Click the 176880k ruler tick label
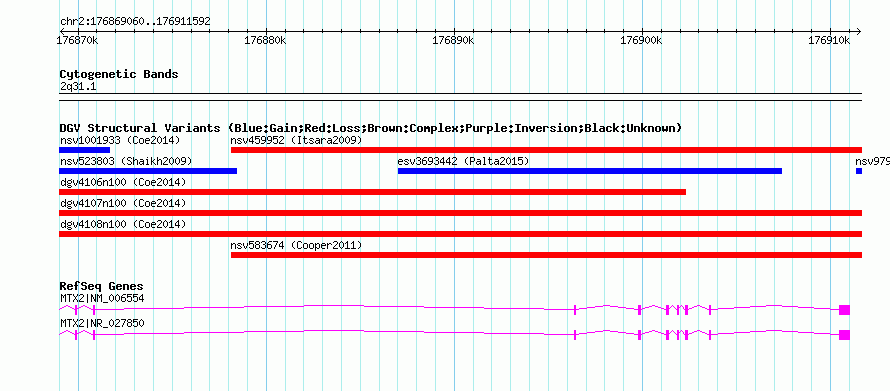Image resolution: width=890 pixels, height=391 pixels. tap(265, 40)
